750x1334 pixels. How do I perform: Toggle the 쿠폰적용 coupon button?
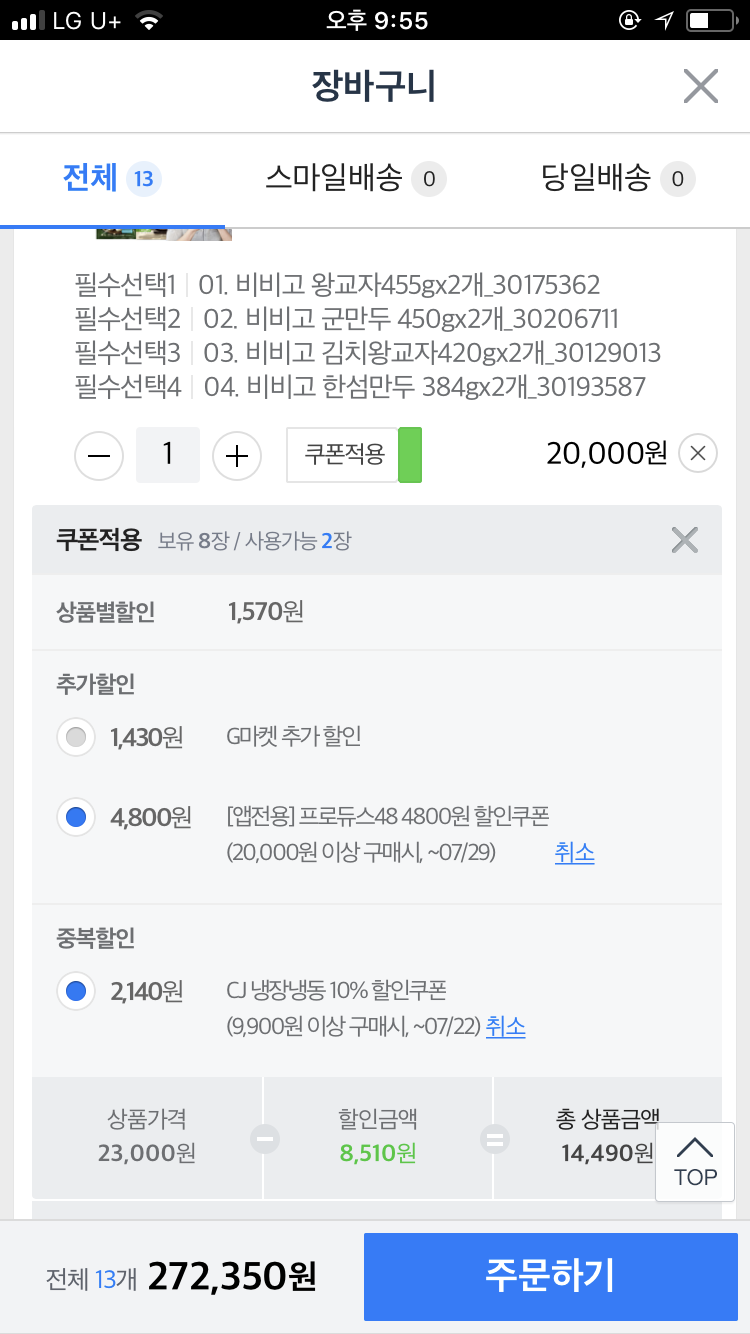pos(344,455)
